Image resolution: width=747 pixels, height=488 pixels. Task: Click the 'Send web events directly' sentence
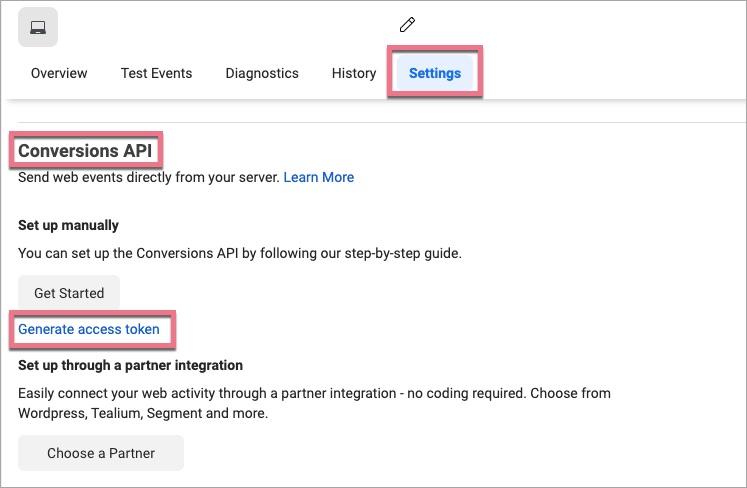[x=148, y=177]
